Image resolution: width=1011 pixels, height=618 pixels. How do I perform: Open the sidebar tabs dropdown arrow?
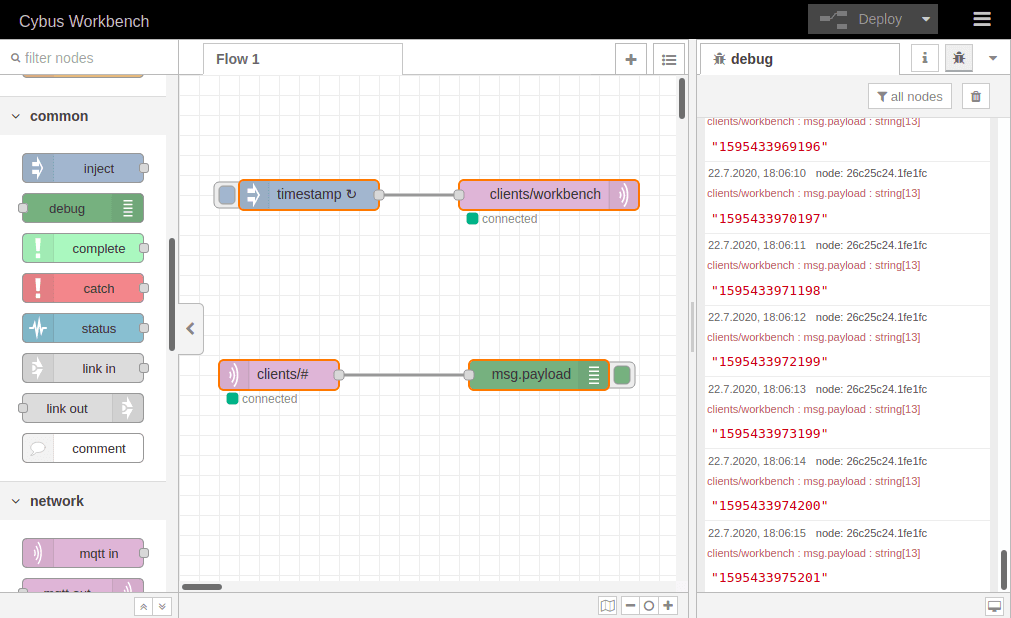coord(993,58)
